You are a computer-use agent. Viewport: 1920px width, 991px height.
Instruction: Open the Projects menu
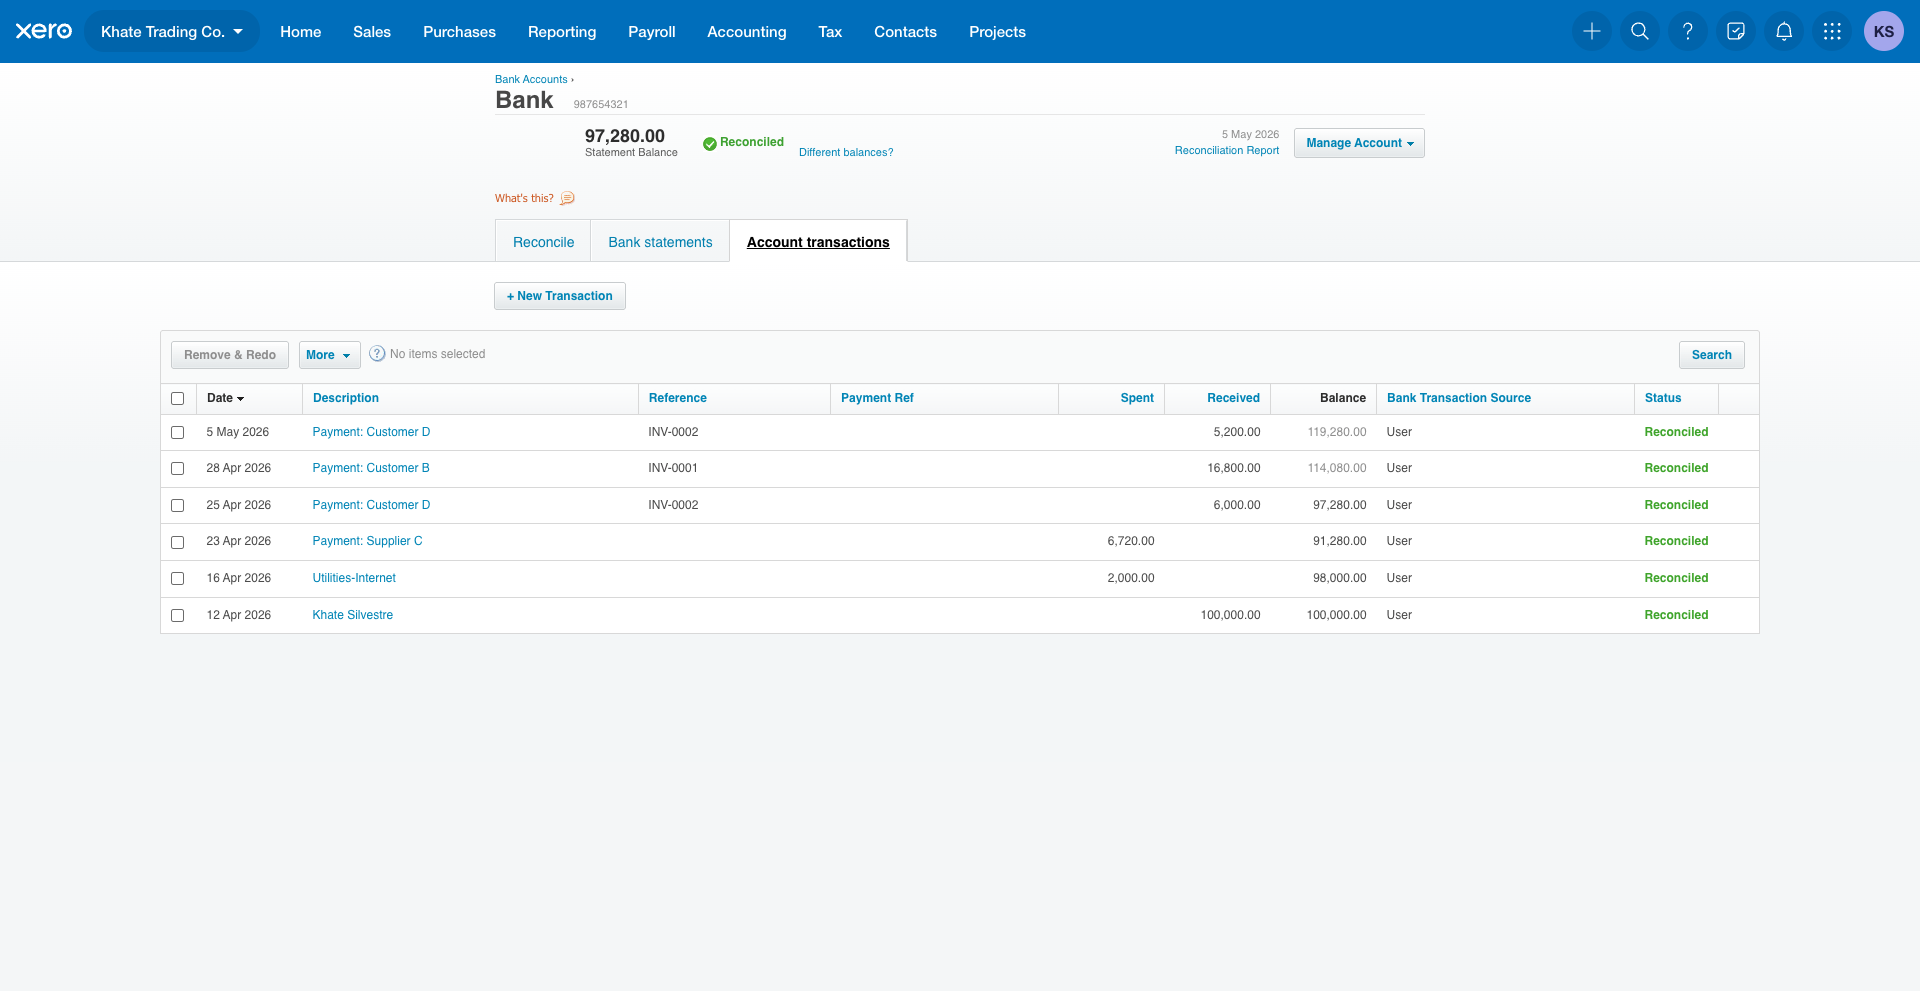click(997, 31)
